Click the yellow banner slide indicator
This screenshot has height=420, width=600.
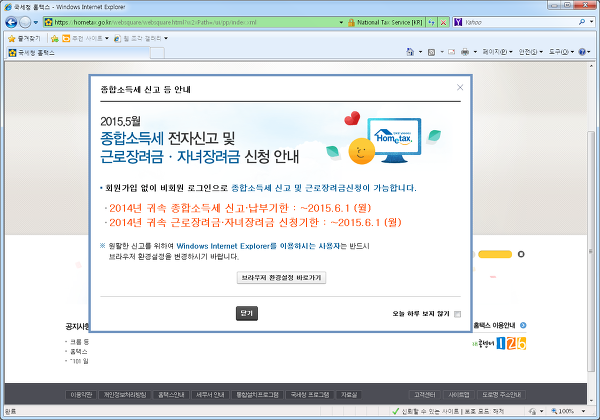[495, 254]
